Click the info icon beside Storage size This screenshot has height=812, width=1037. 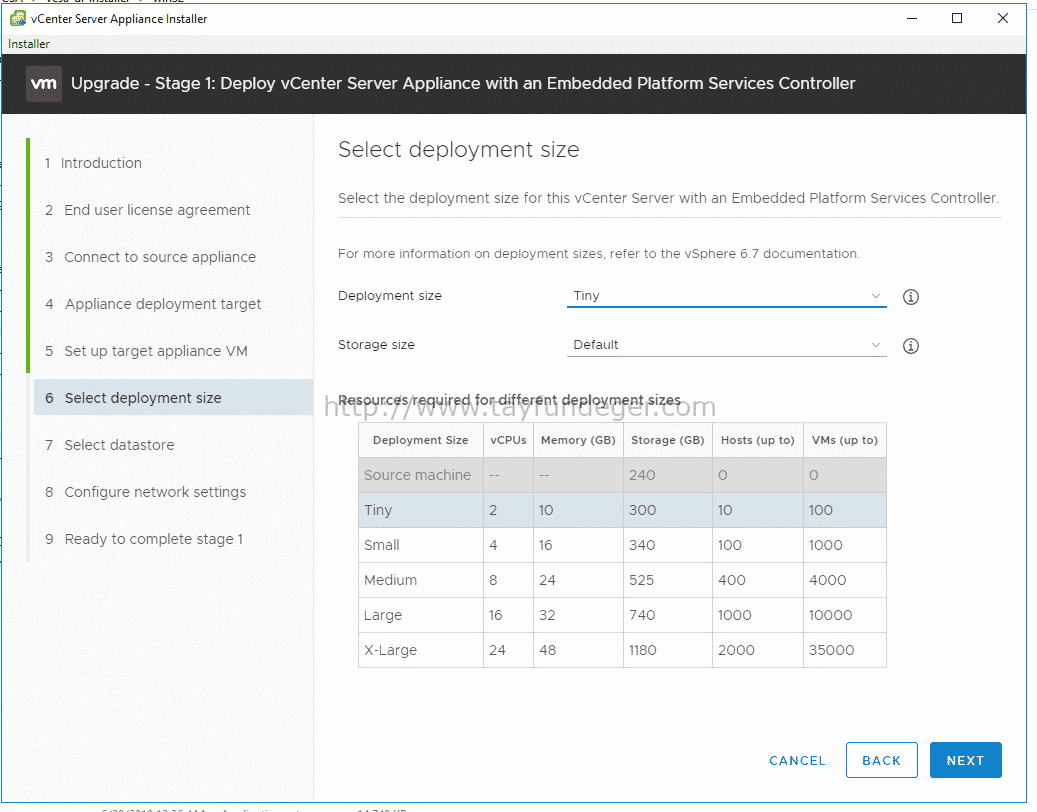pyautogui.click(x=911, y=346)
